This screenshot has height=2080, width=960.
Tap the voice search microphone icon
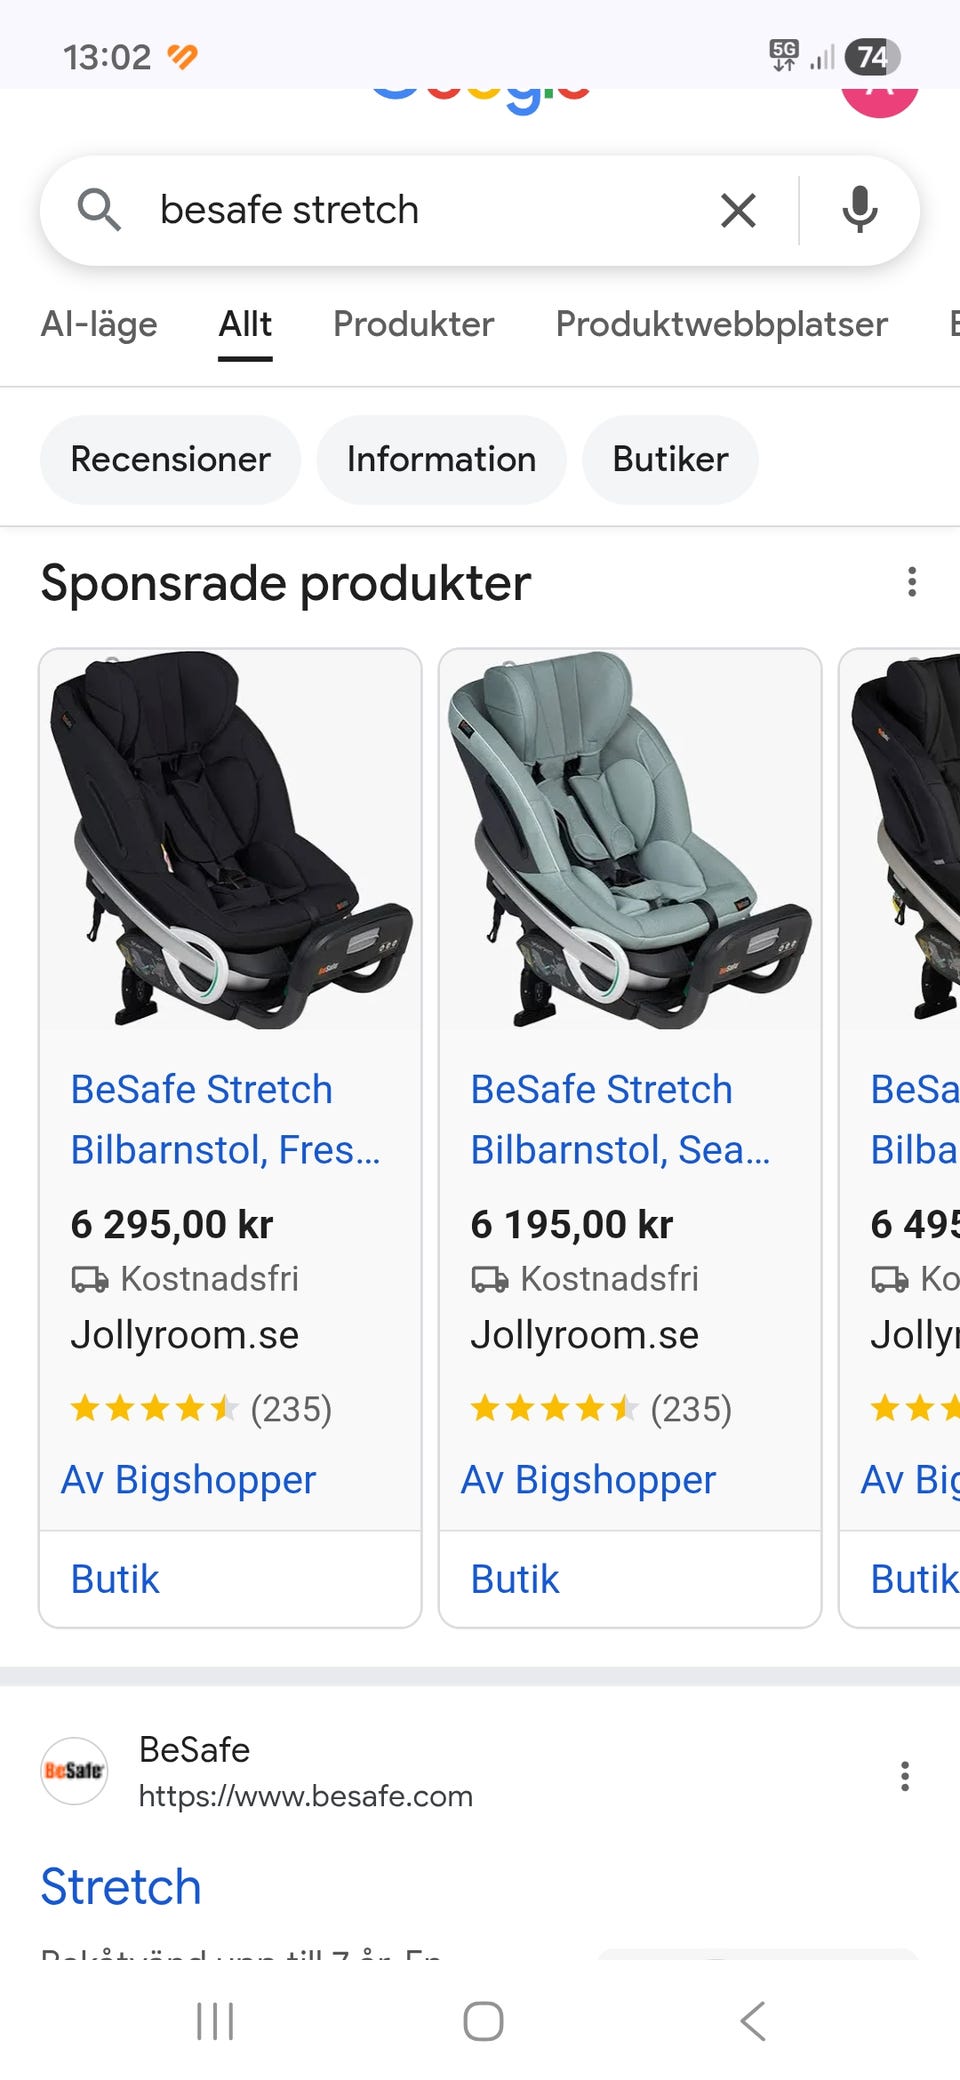click(859, 210)
